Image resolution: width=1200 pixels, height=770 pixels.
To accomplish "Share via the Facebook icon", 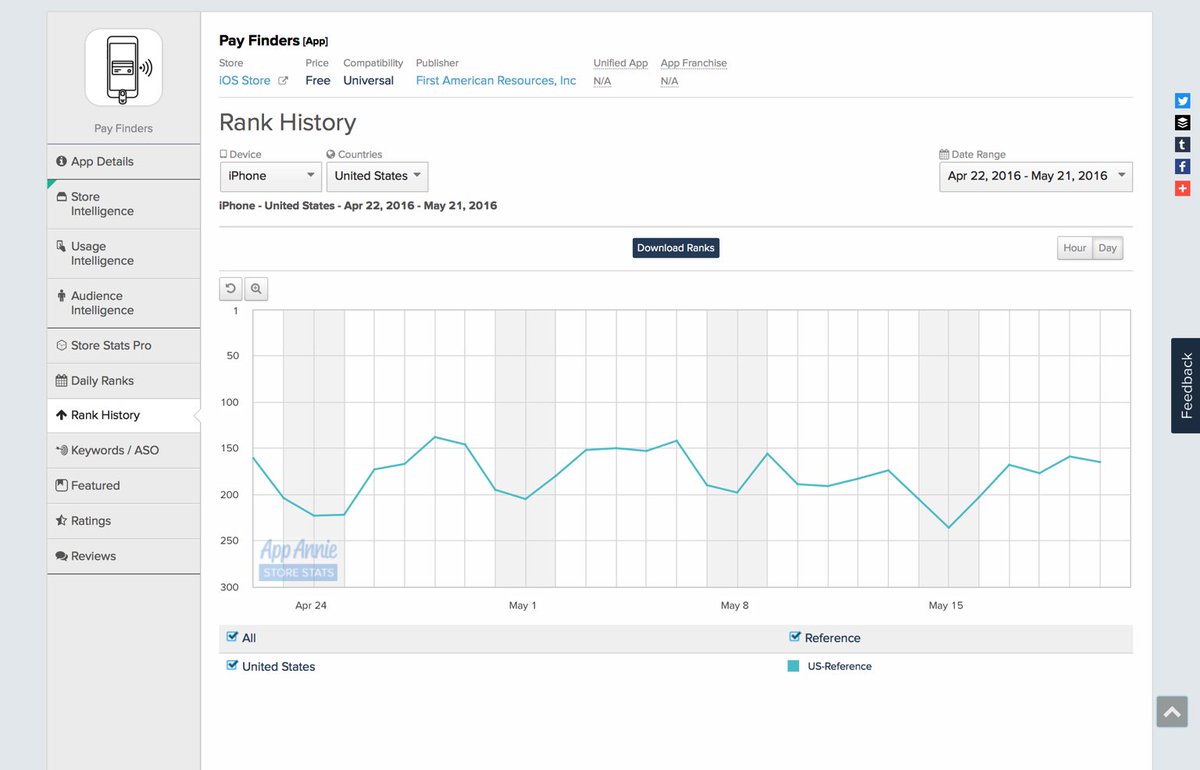I will (1182, 166).
